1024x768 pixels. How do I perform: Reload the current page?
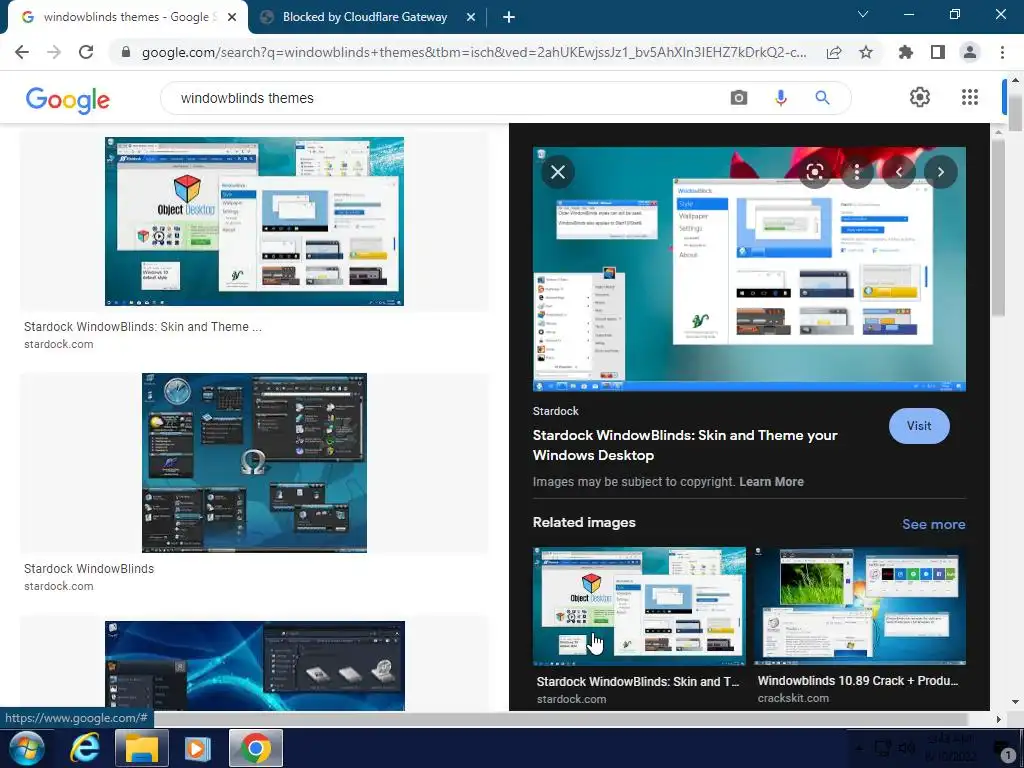pos(86,52)
